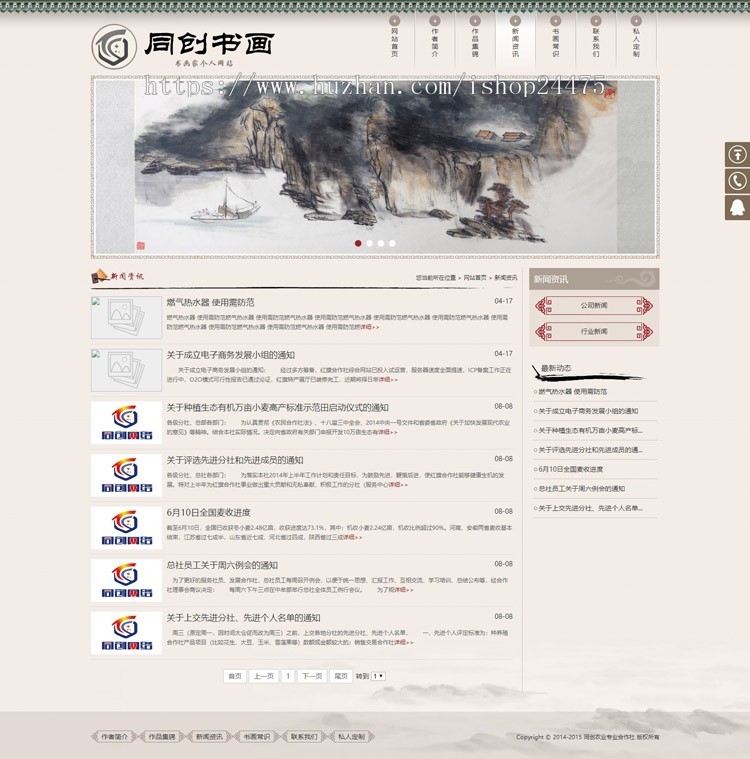Click footer link 联系我们
The width and height of the screenshot is (750, 759).
304,737
